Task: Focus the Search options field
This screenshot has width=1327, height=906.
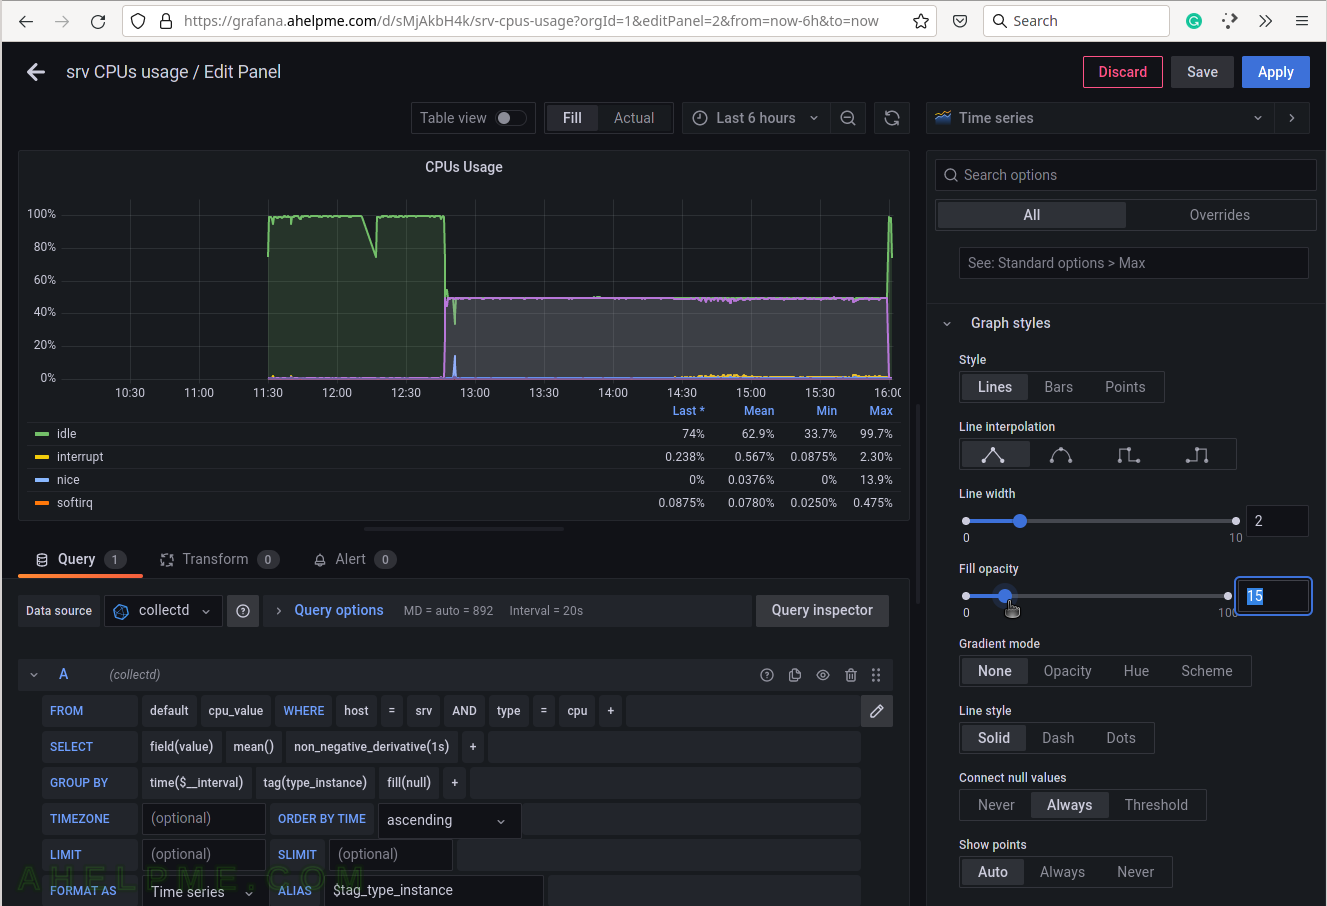Action: 1126,175
